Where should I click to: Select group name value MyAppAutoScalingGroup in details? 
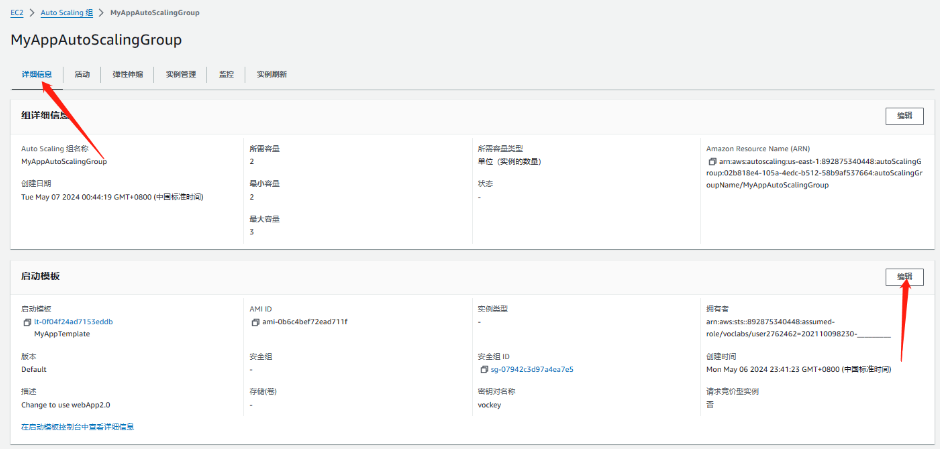pos(64,162)
